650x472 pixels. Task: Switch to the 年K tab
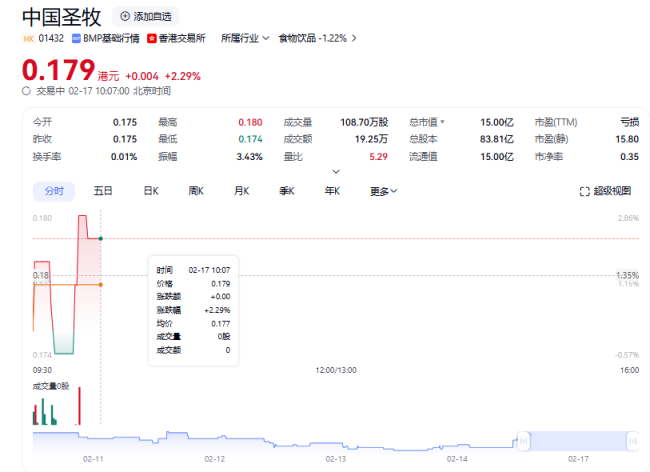point(332,191)
